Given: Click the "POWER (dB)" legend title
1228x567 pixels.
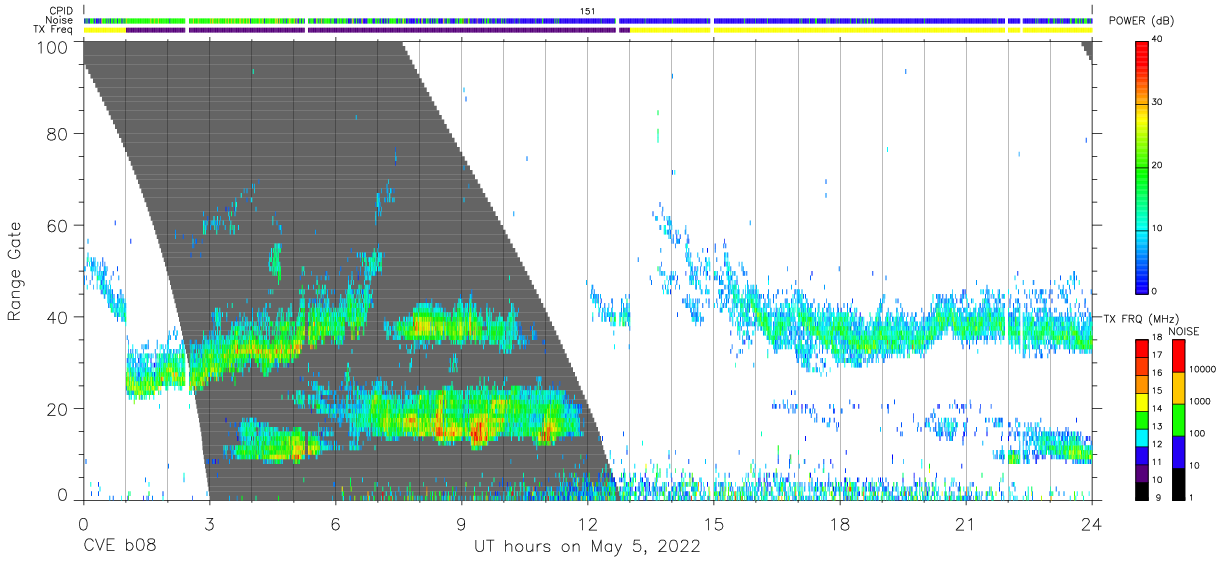Looking at the screenshot, I should 1140,22.
